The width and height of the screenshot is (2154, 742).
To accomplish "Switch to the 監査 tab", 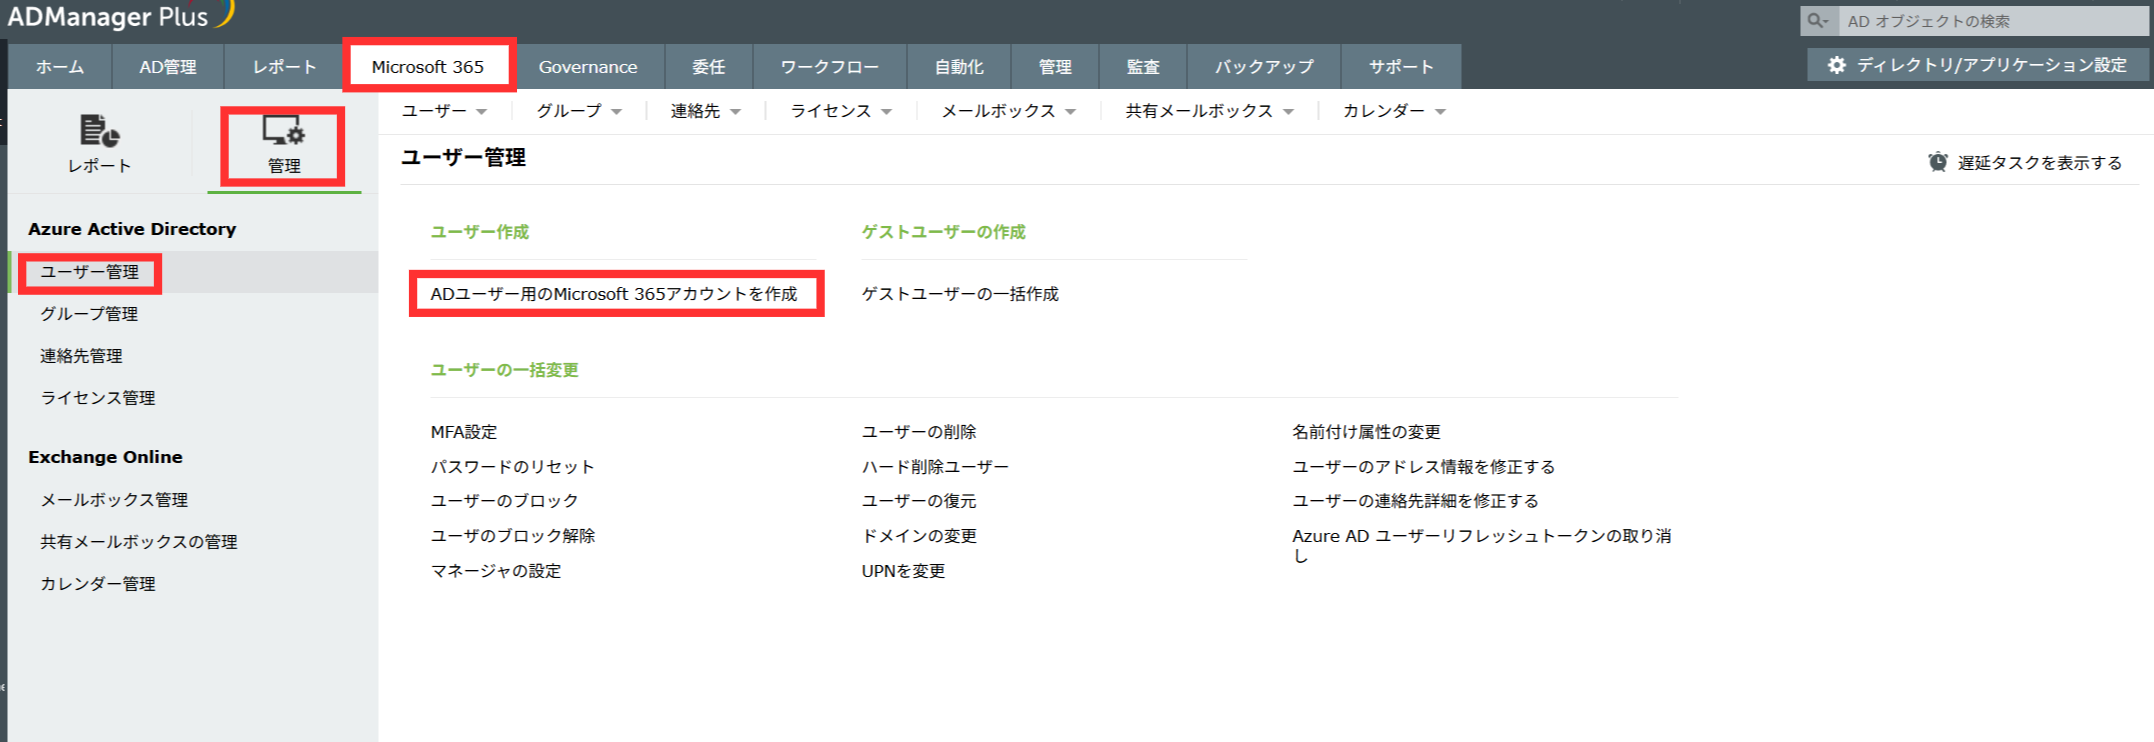I will (x=1143, y=67).
